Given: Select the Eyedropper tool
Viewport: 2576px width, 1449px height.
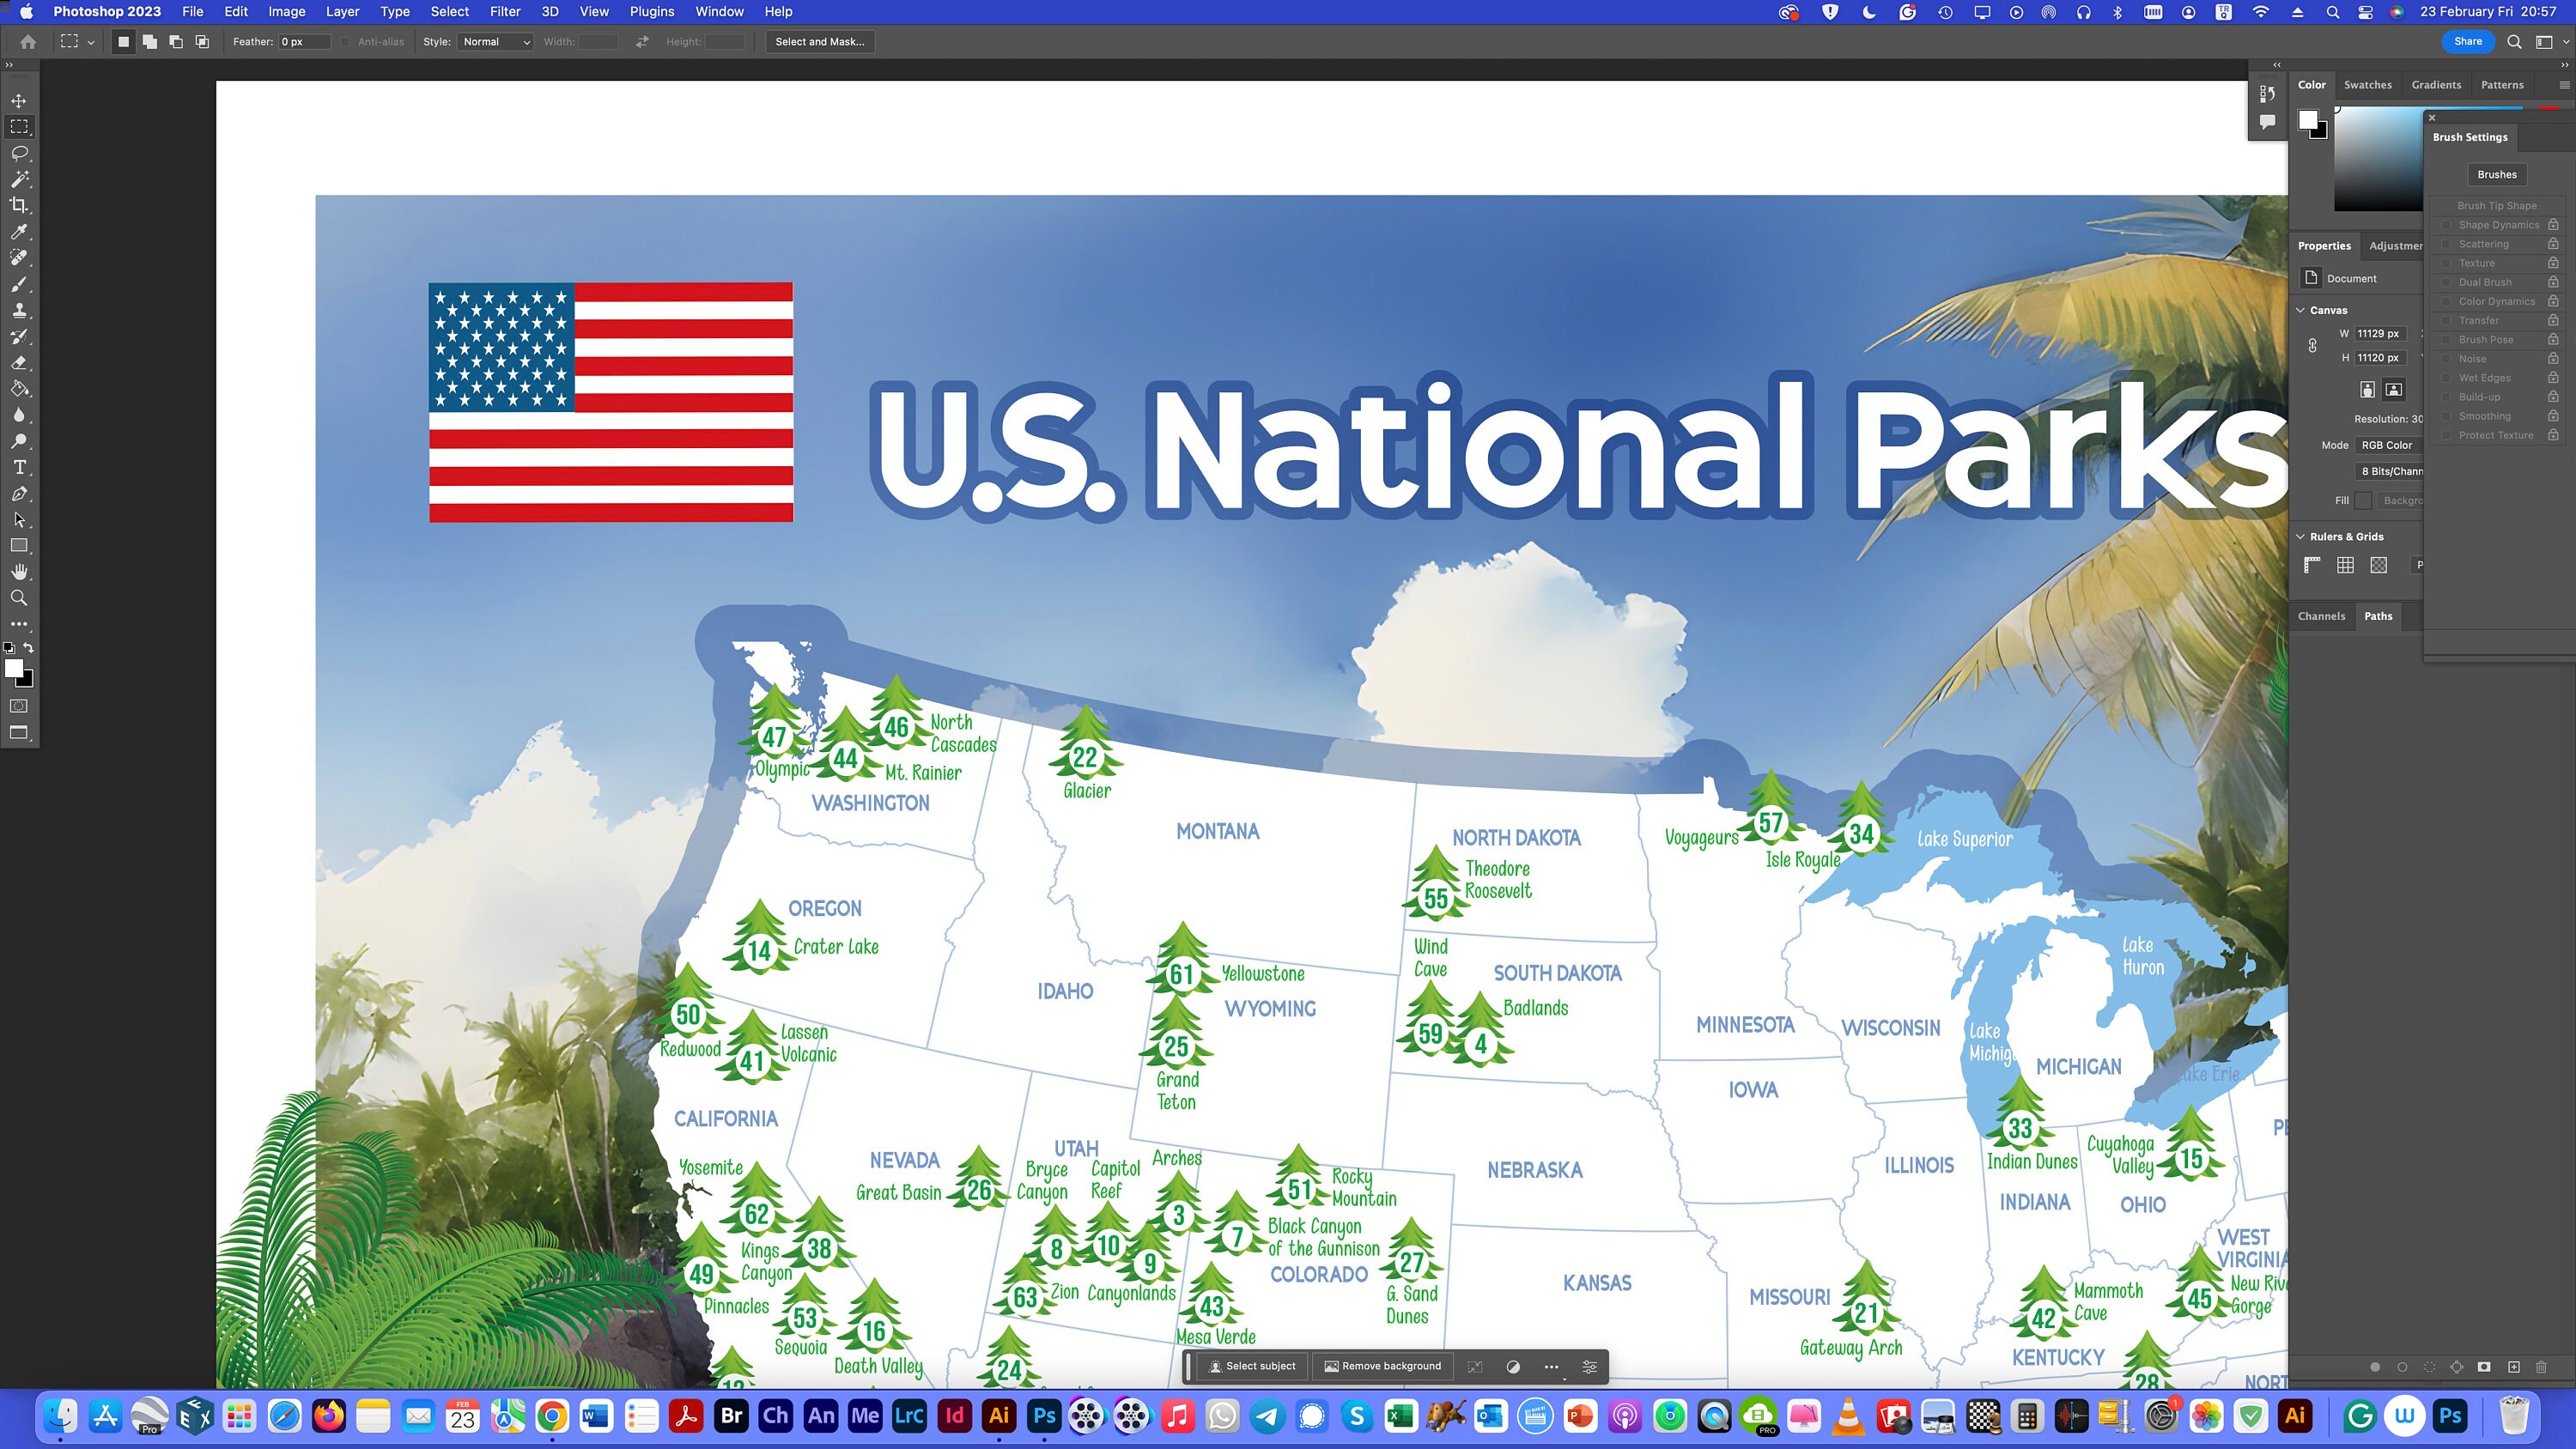Looking at the screenshot, I should 18,233.
